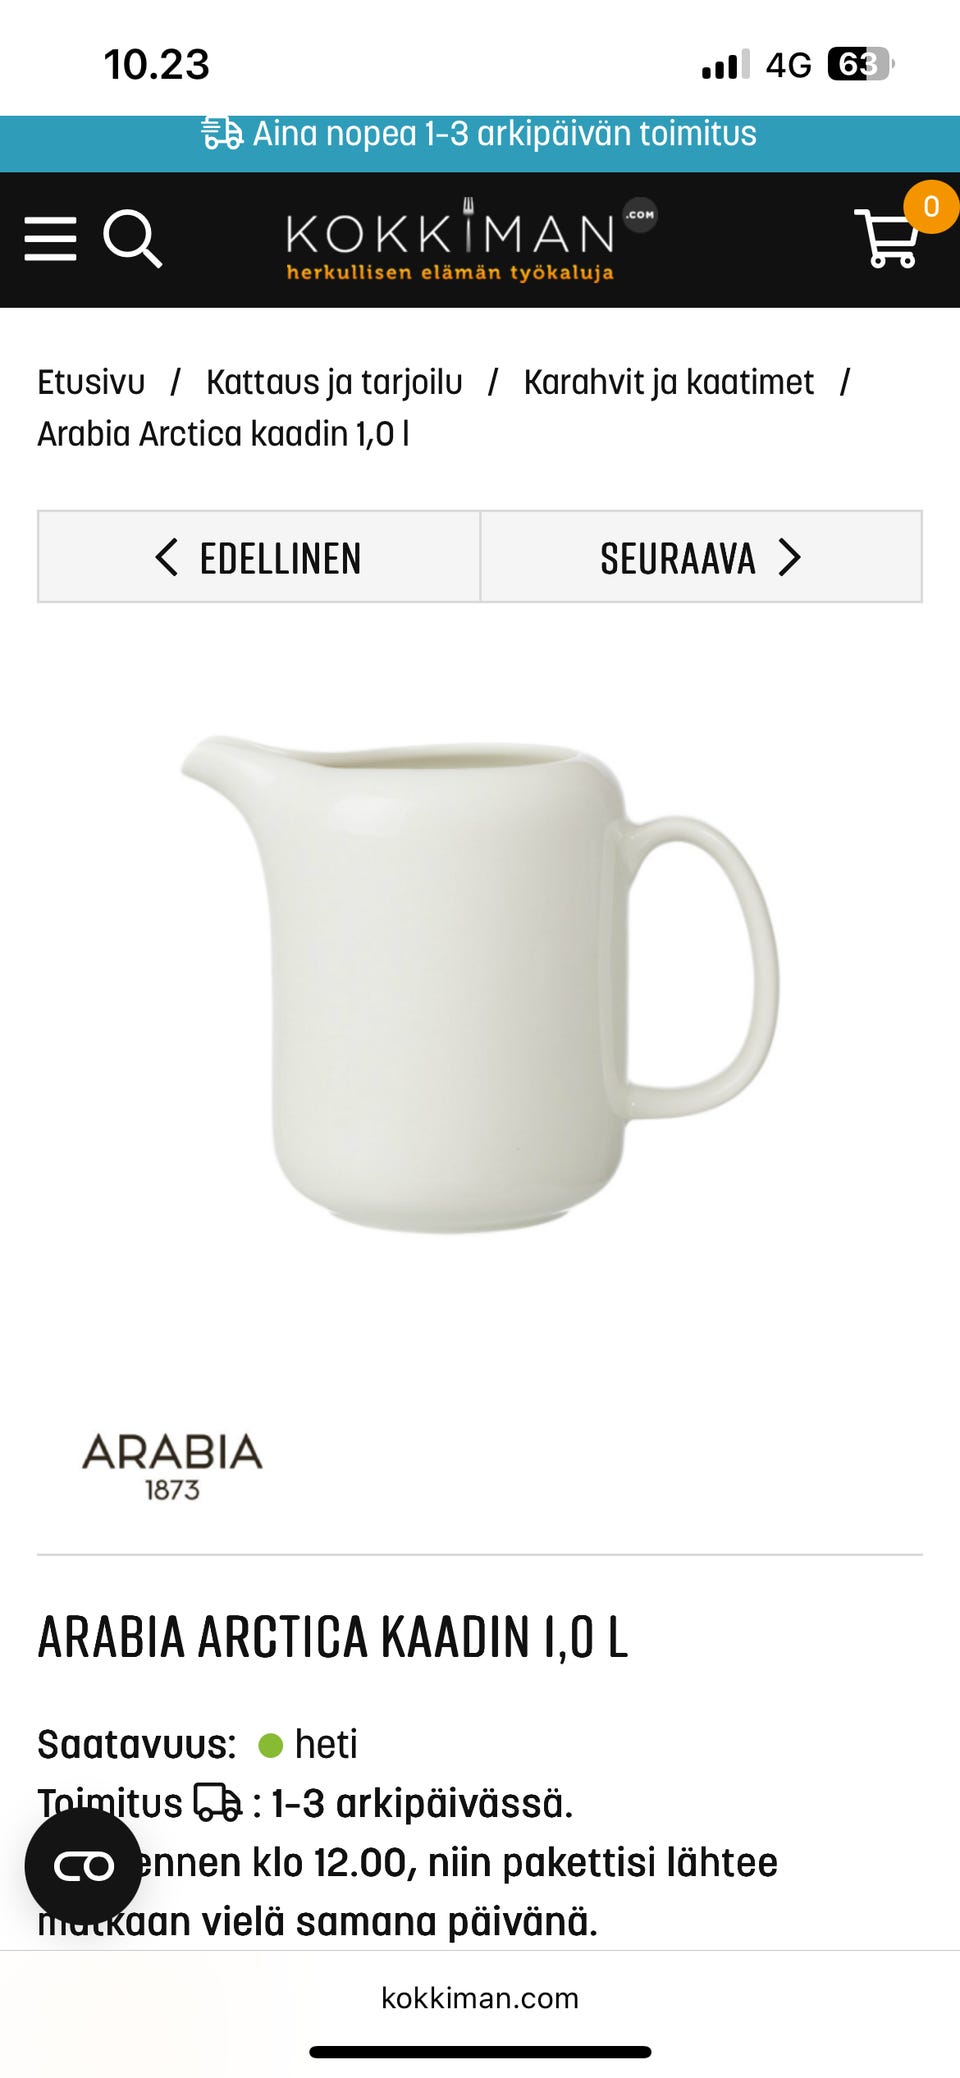
Task: Tap the kokkiman.com address bar
Action: click(x=480, y=1997)
